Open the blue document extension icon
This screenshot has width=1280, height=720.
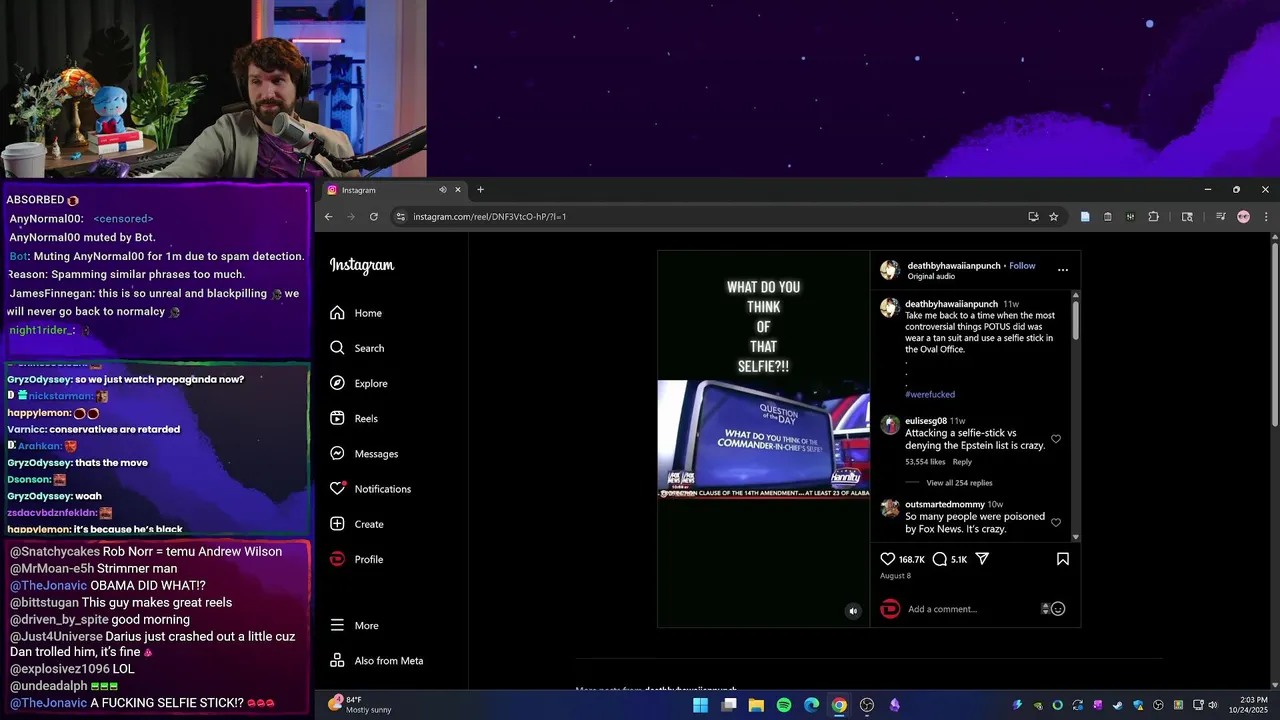point(1085,216)
